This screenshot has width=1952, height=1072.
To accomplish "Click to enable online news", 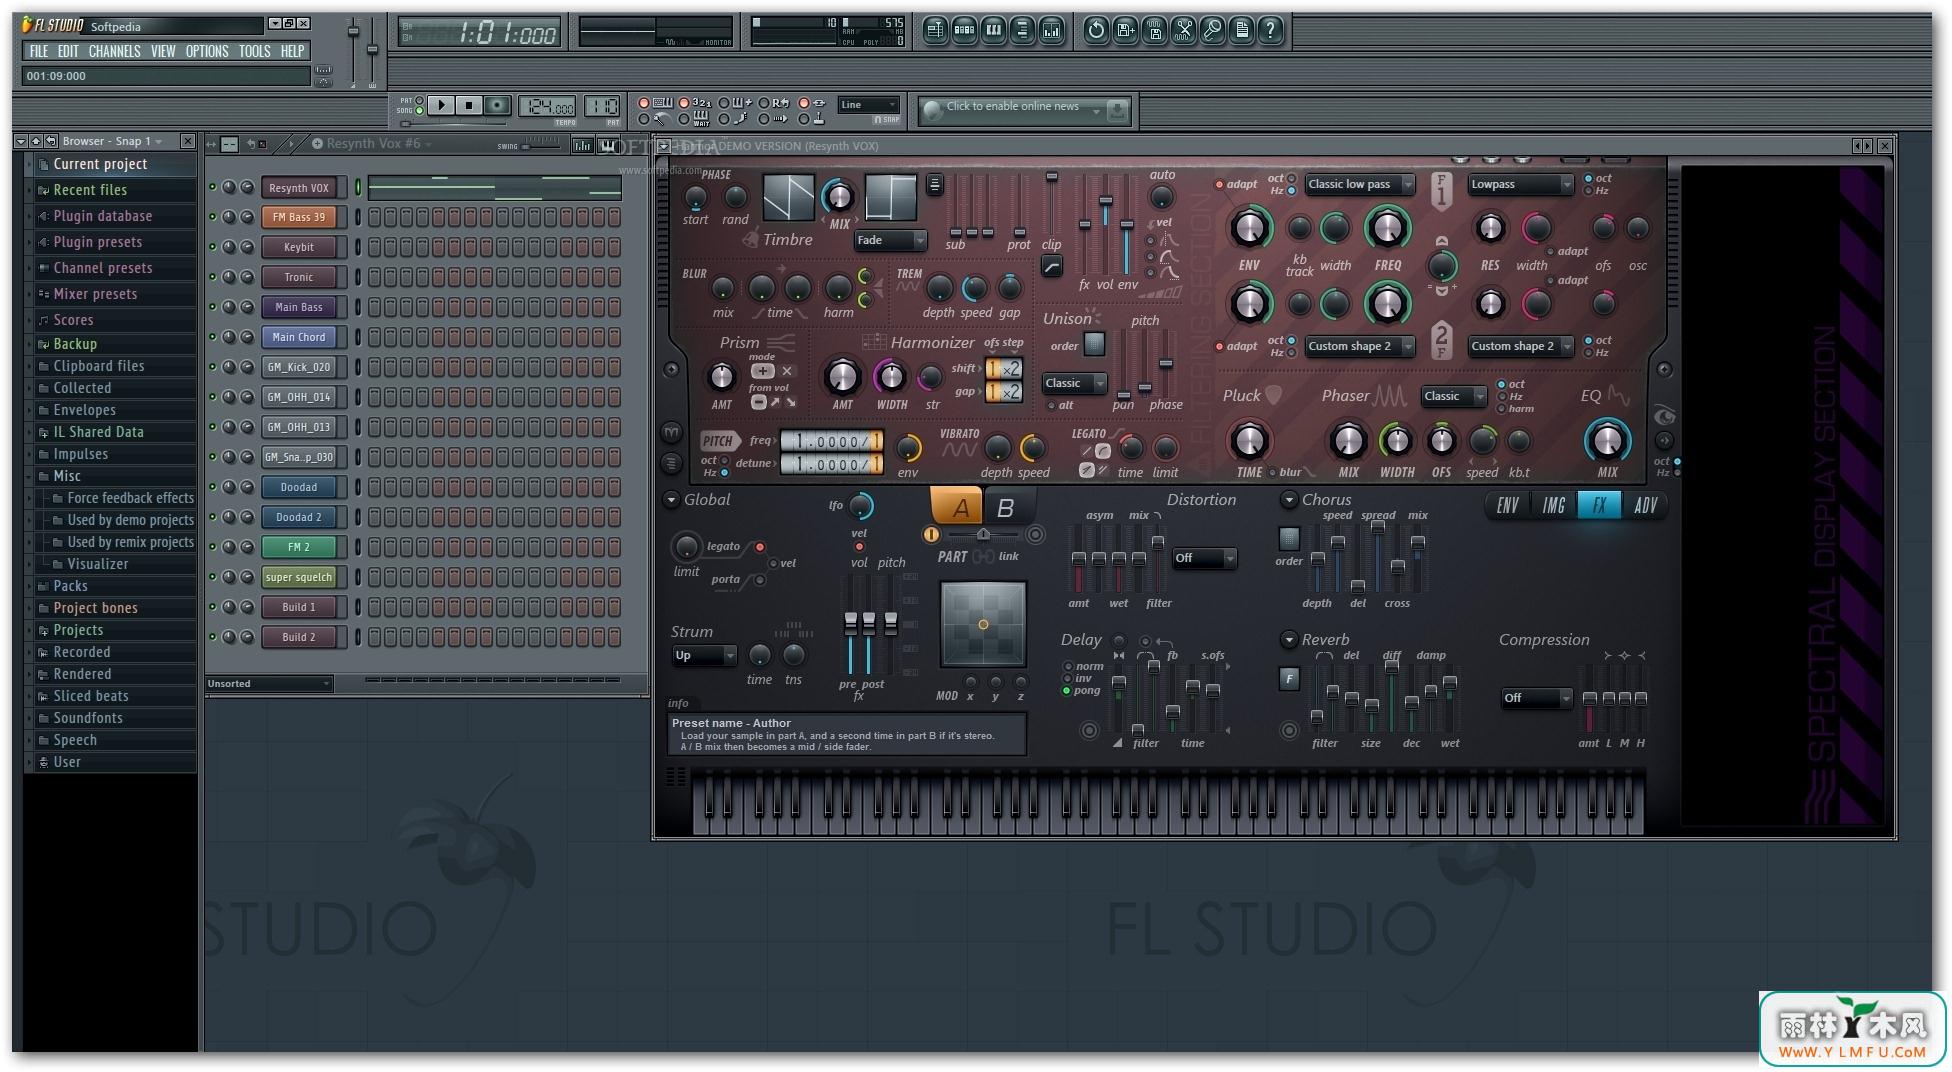I will tap(1012, 107).
